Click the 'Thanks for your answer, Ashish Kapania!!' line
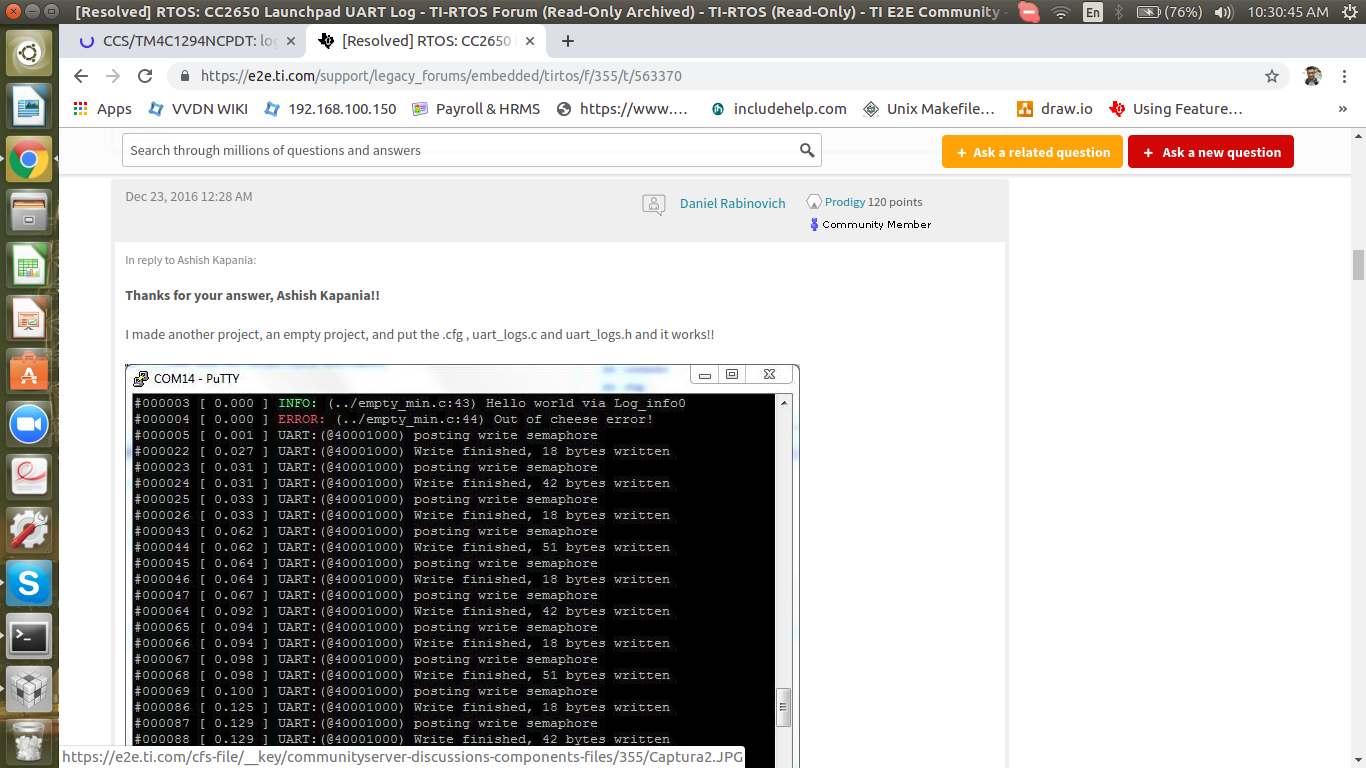Viewport: 1366px width, 768px height. click(252, 296)
